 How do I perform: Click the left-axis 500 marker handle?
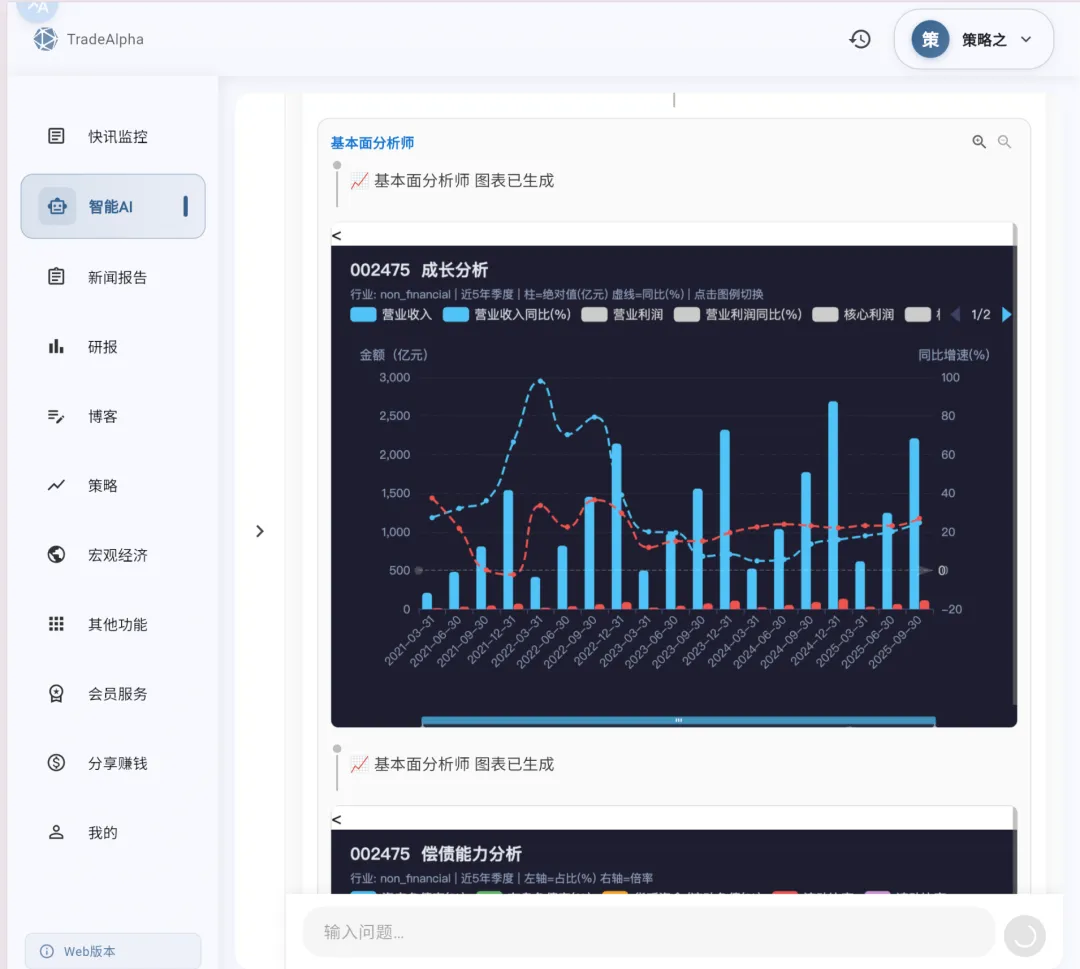418,570
